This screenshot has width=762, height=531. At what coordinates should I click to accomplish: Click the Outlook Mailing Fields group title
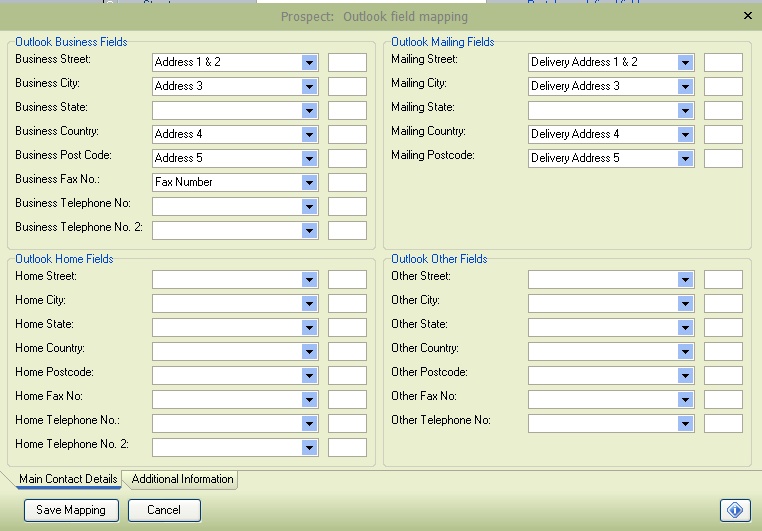coord(442,42)
